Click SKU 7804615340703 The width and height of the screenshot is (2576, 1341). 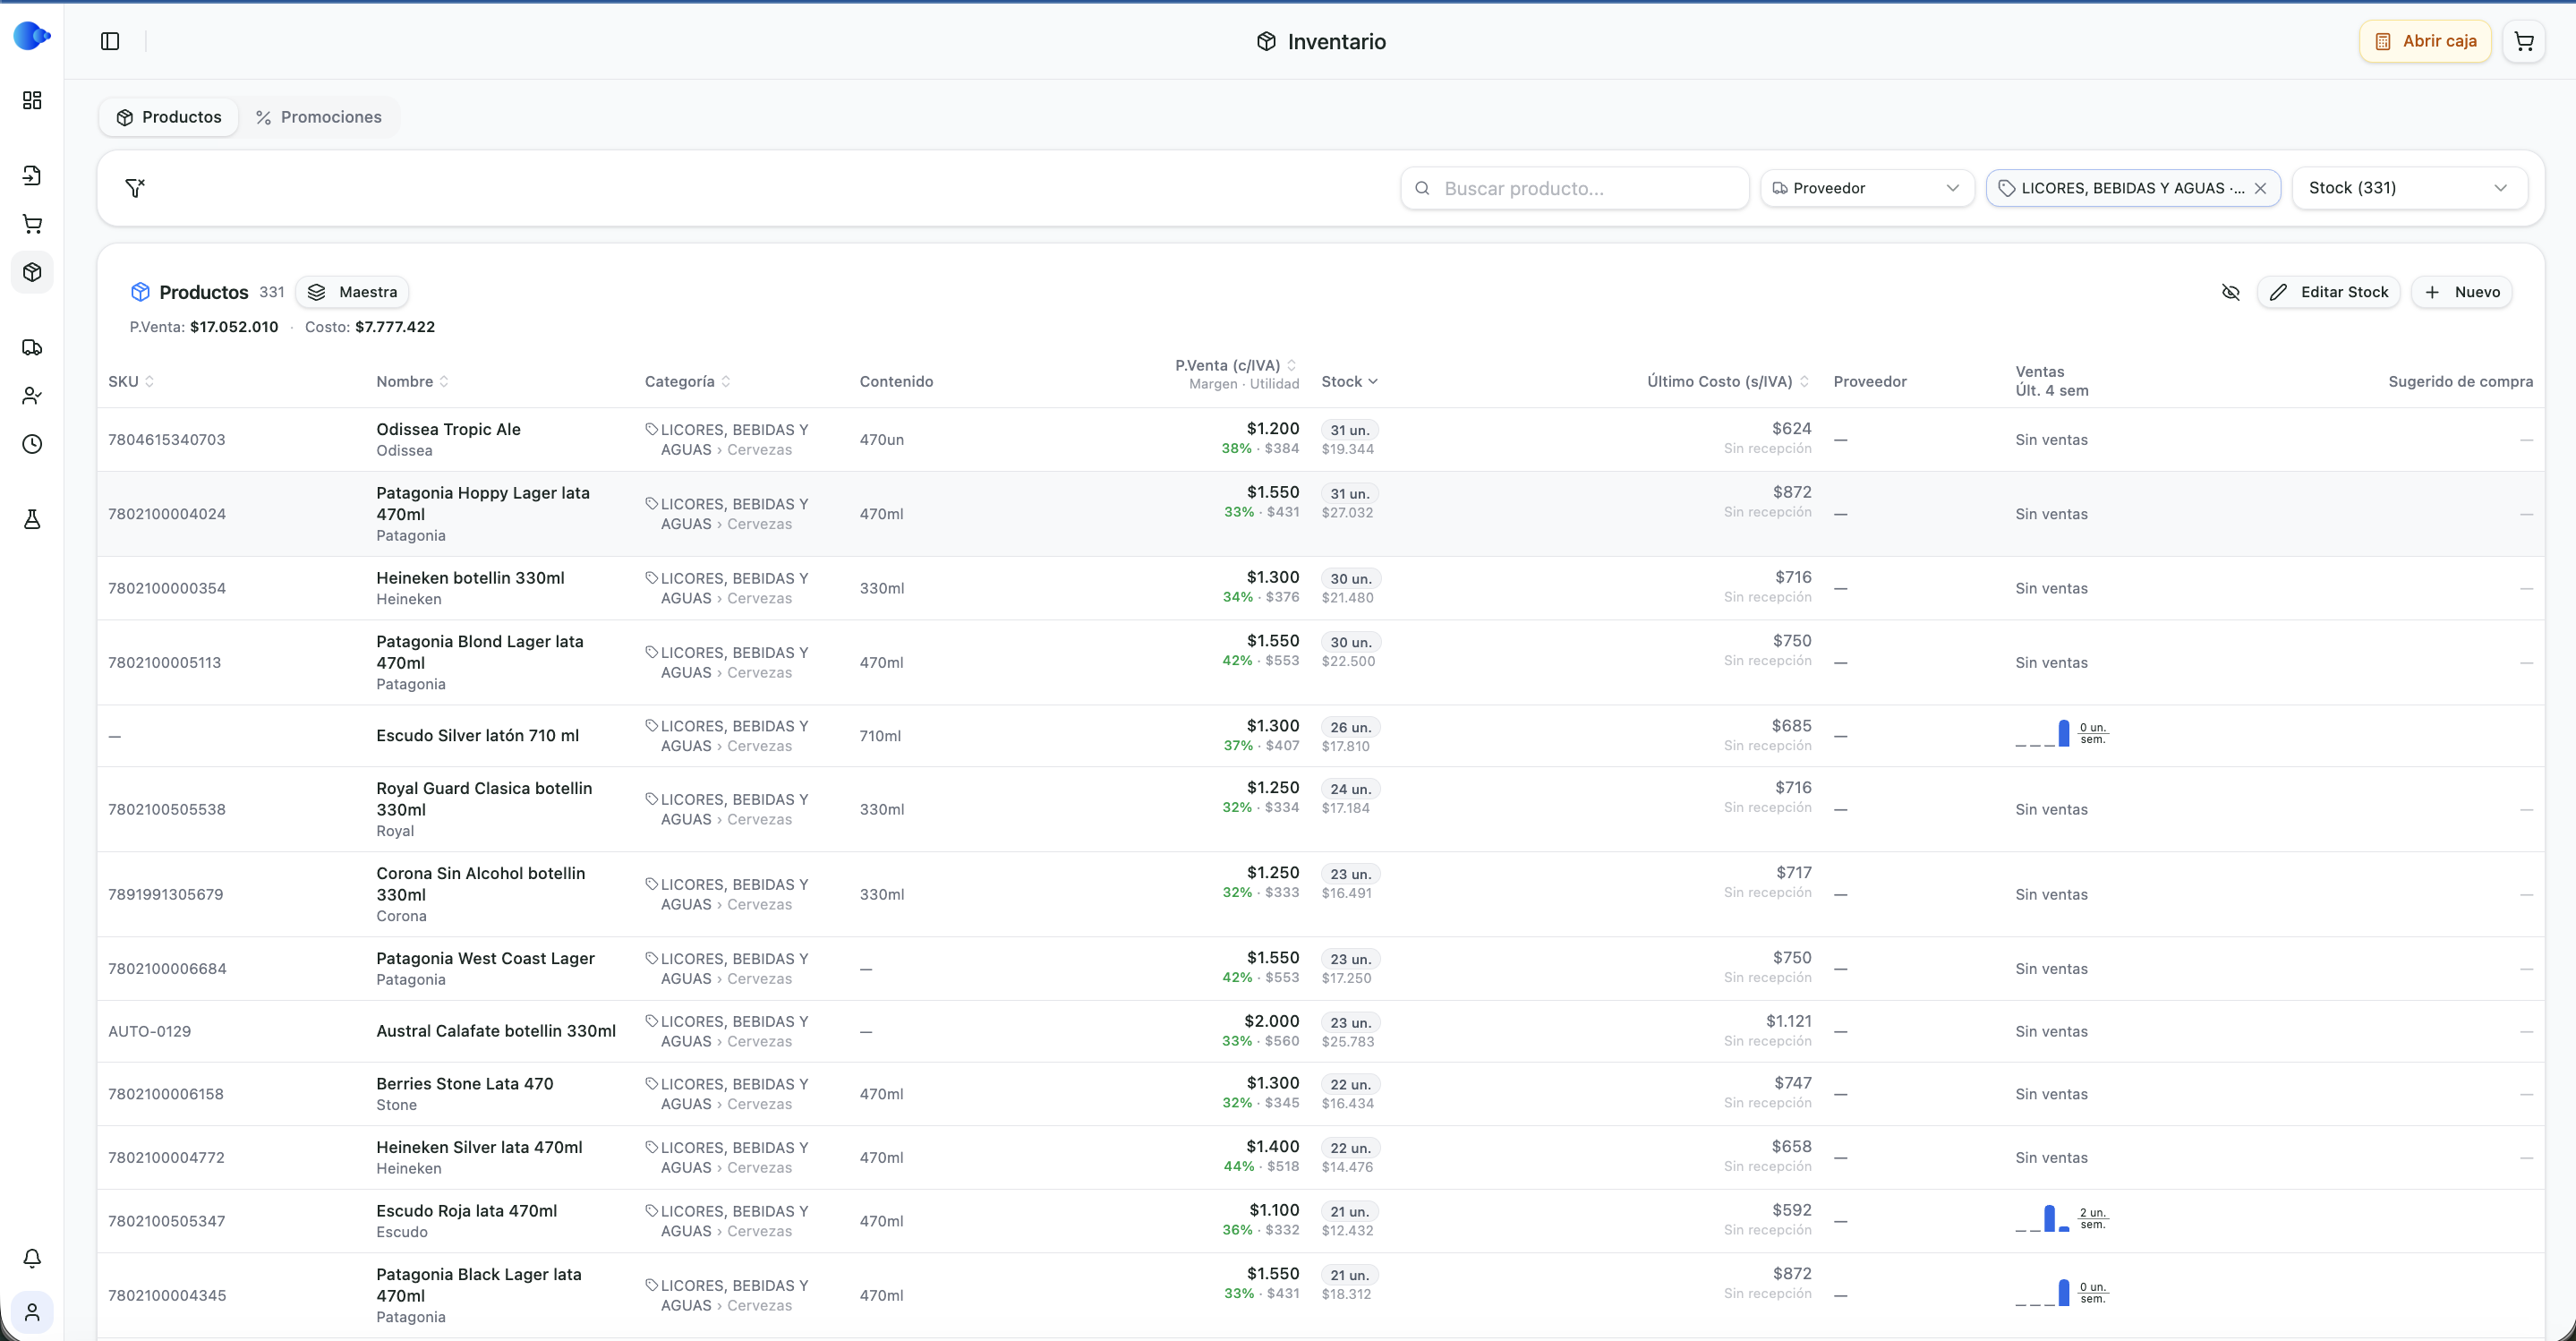coord(166,439)
